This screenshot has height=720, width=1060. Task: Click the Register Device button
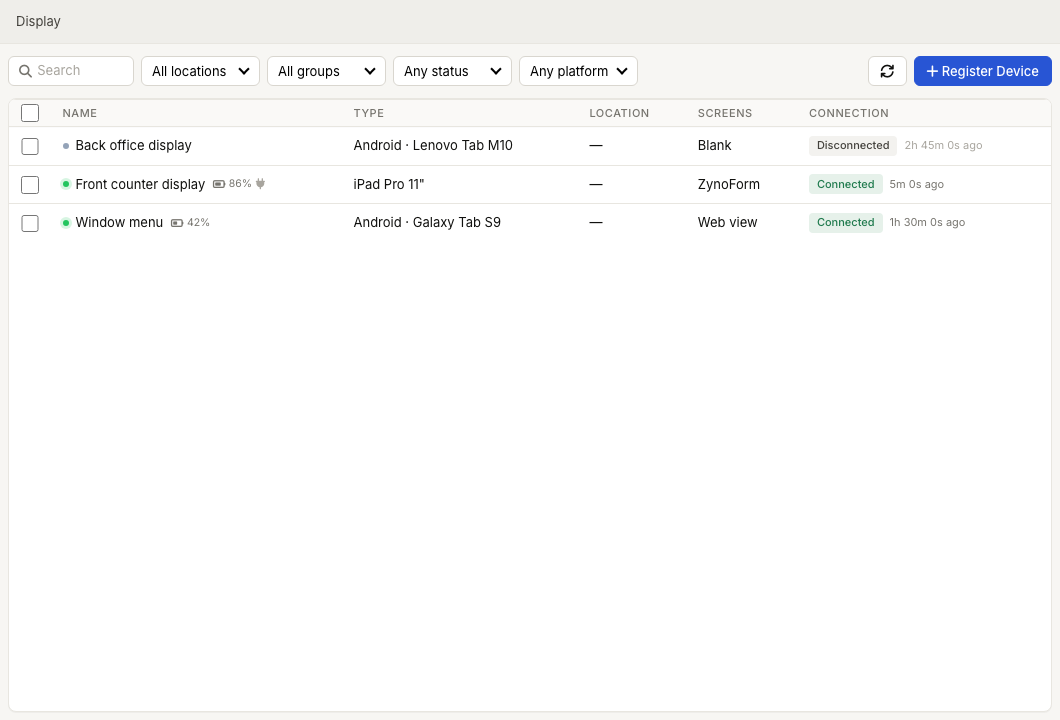982,71
